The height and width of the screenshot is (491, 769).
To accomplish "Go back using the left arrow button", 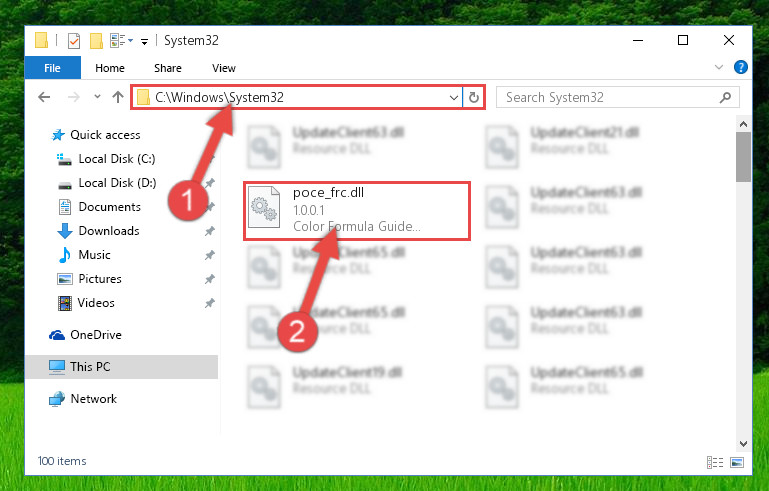I will click(44, 97).
